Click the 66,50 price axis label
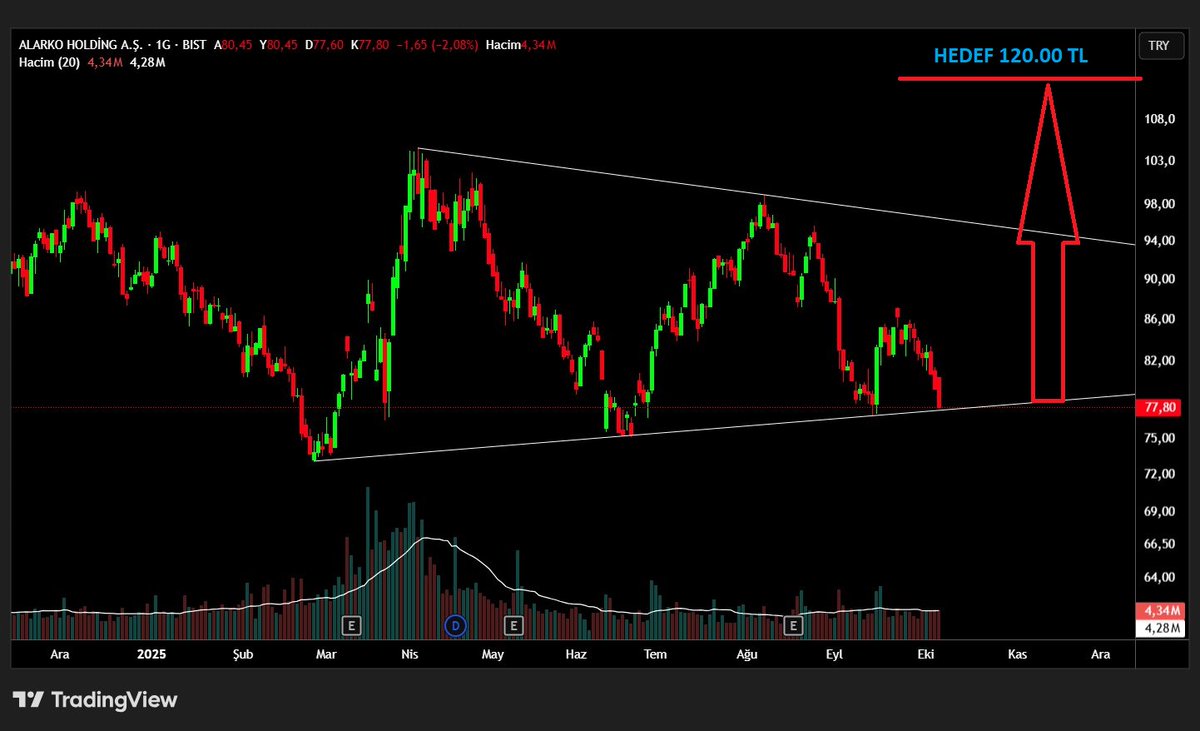Screen dimensions: 1200x731 pos(1159,544)
